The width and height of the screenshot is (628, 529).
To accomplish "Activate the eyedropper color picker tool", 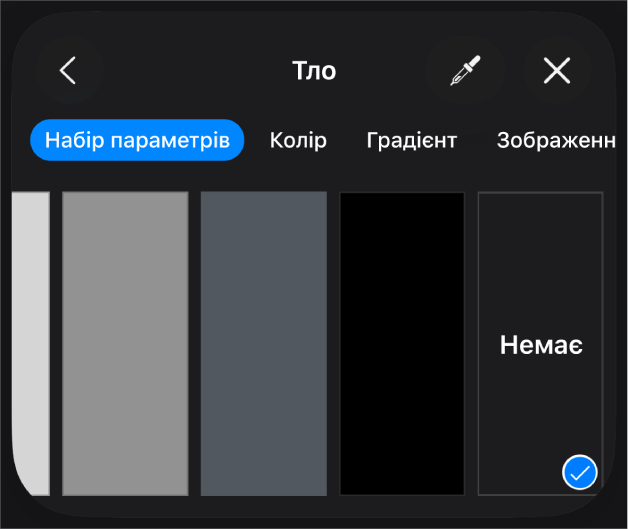I will click(465, 70).
